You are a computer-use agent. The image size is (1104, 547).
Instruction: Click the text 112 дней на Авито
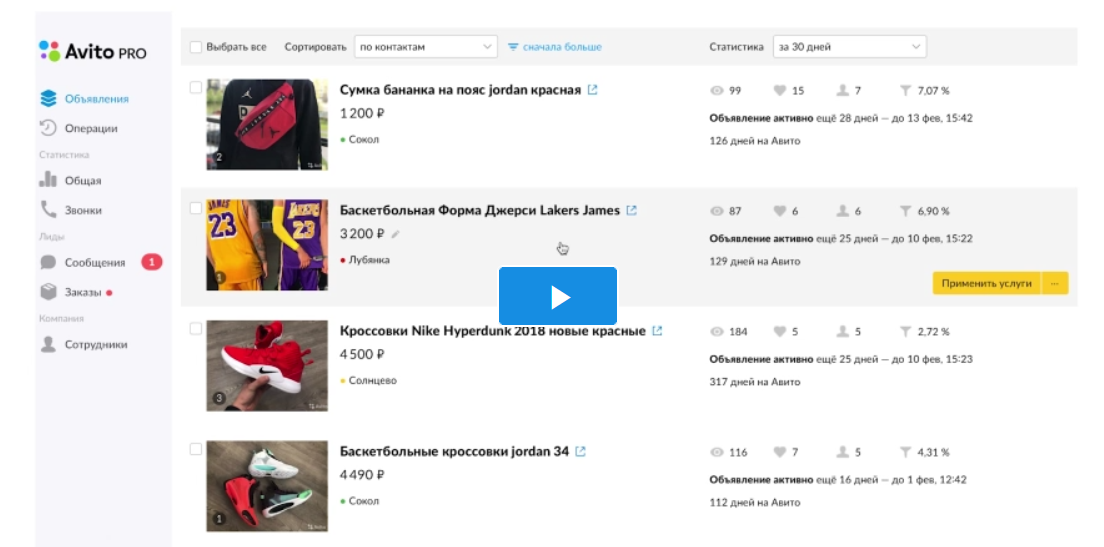755,503
